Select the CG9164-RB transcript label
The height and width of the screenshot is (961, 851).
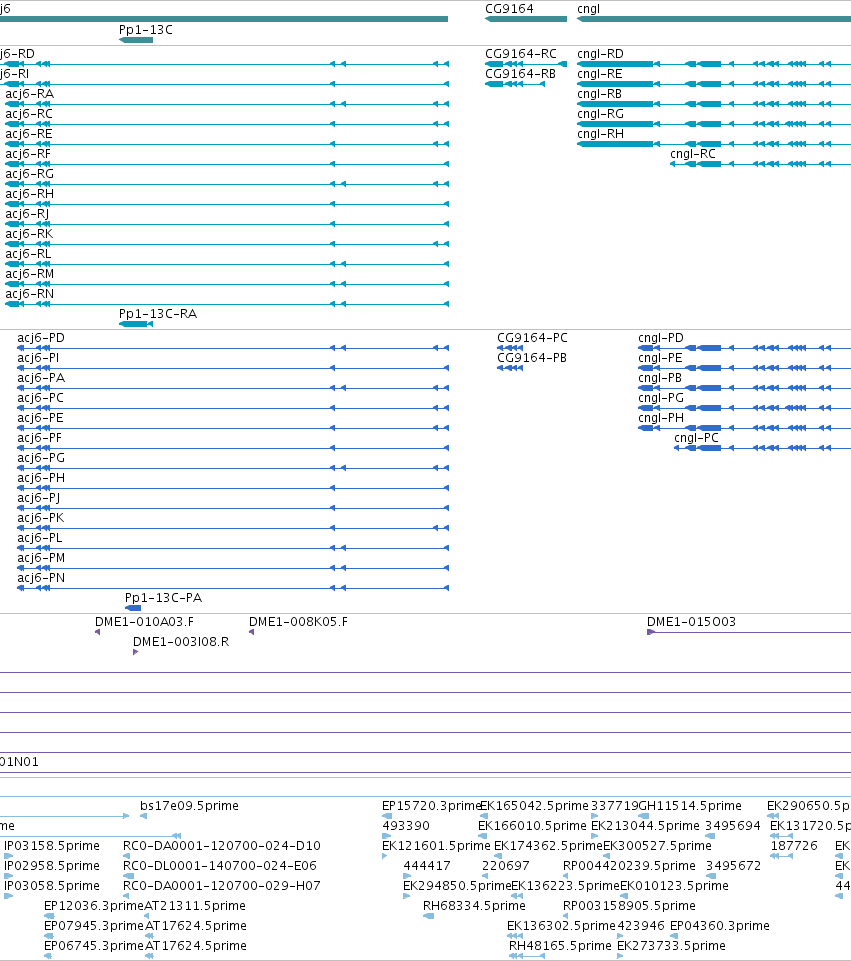(x=520, y=74)
